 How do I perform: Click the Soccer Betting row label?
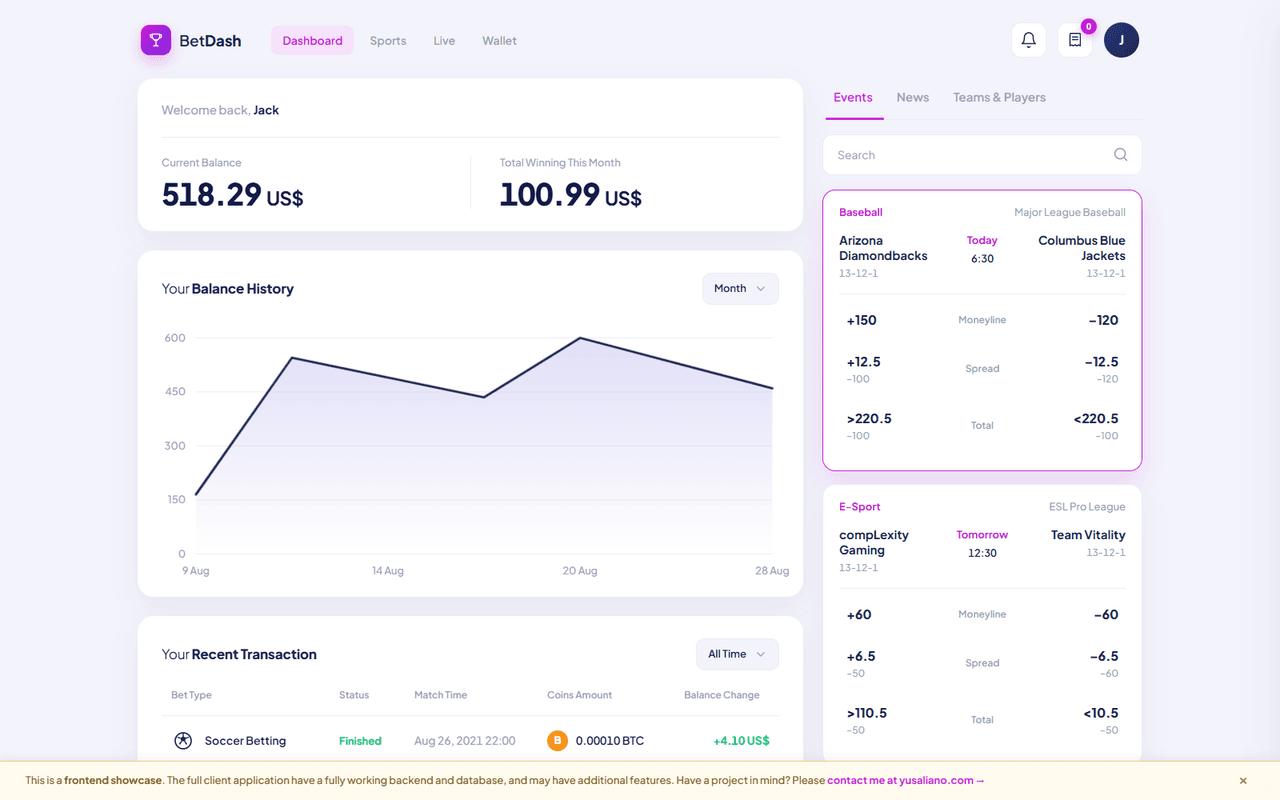point(245,741)
